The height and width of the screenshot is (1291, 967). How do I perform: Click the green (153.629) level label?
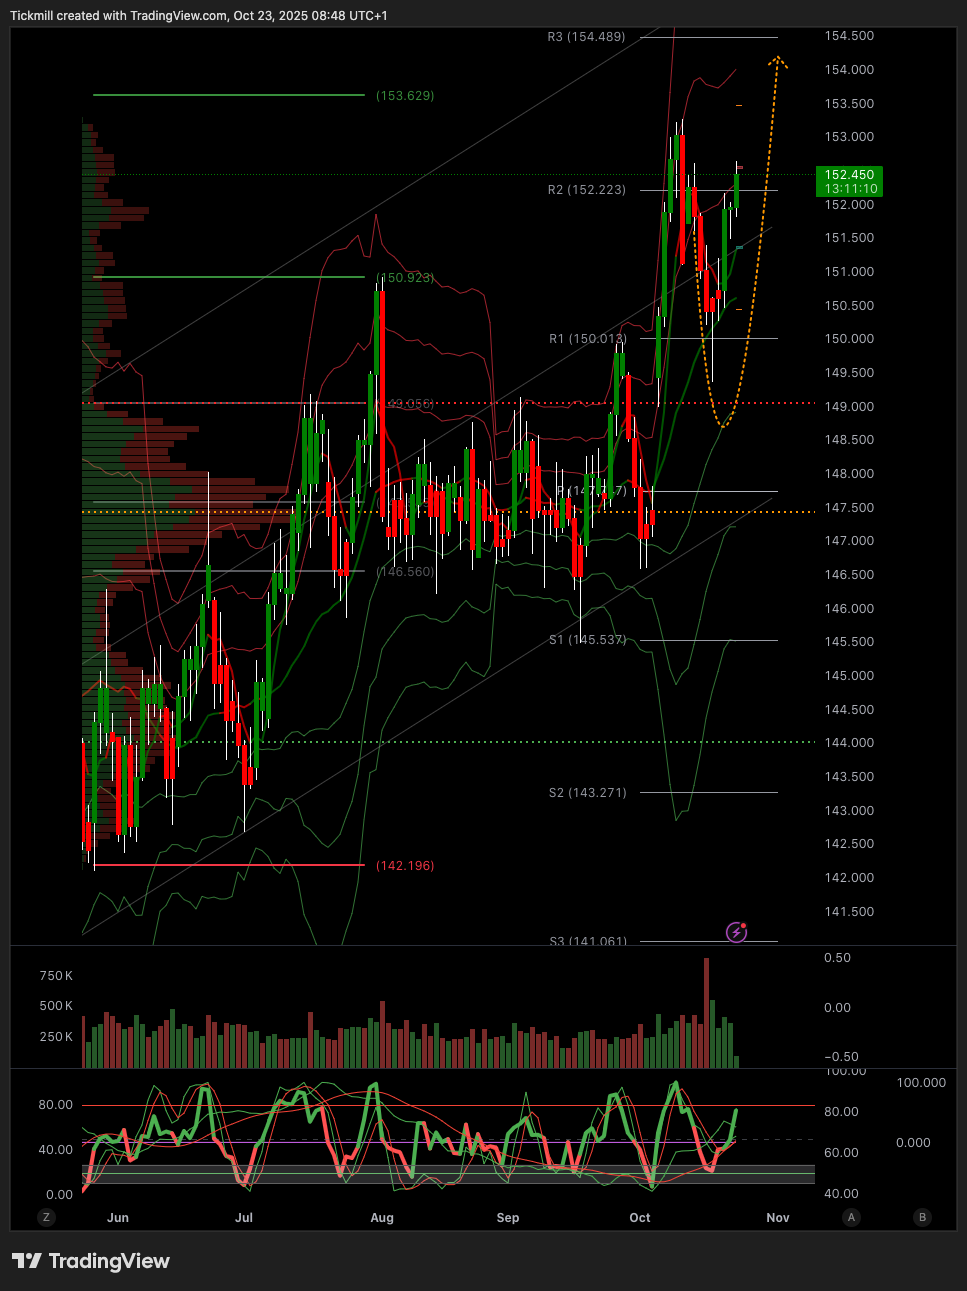click(405, 96)
